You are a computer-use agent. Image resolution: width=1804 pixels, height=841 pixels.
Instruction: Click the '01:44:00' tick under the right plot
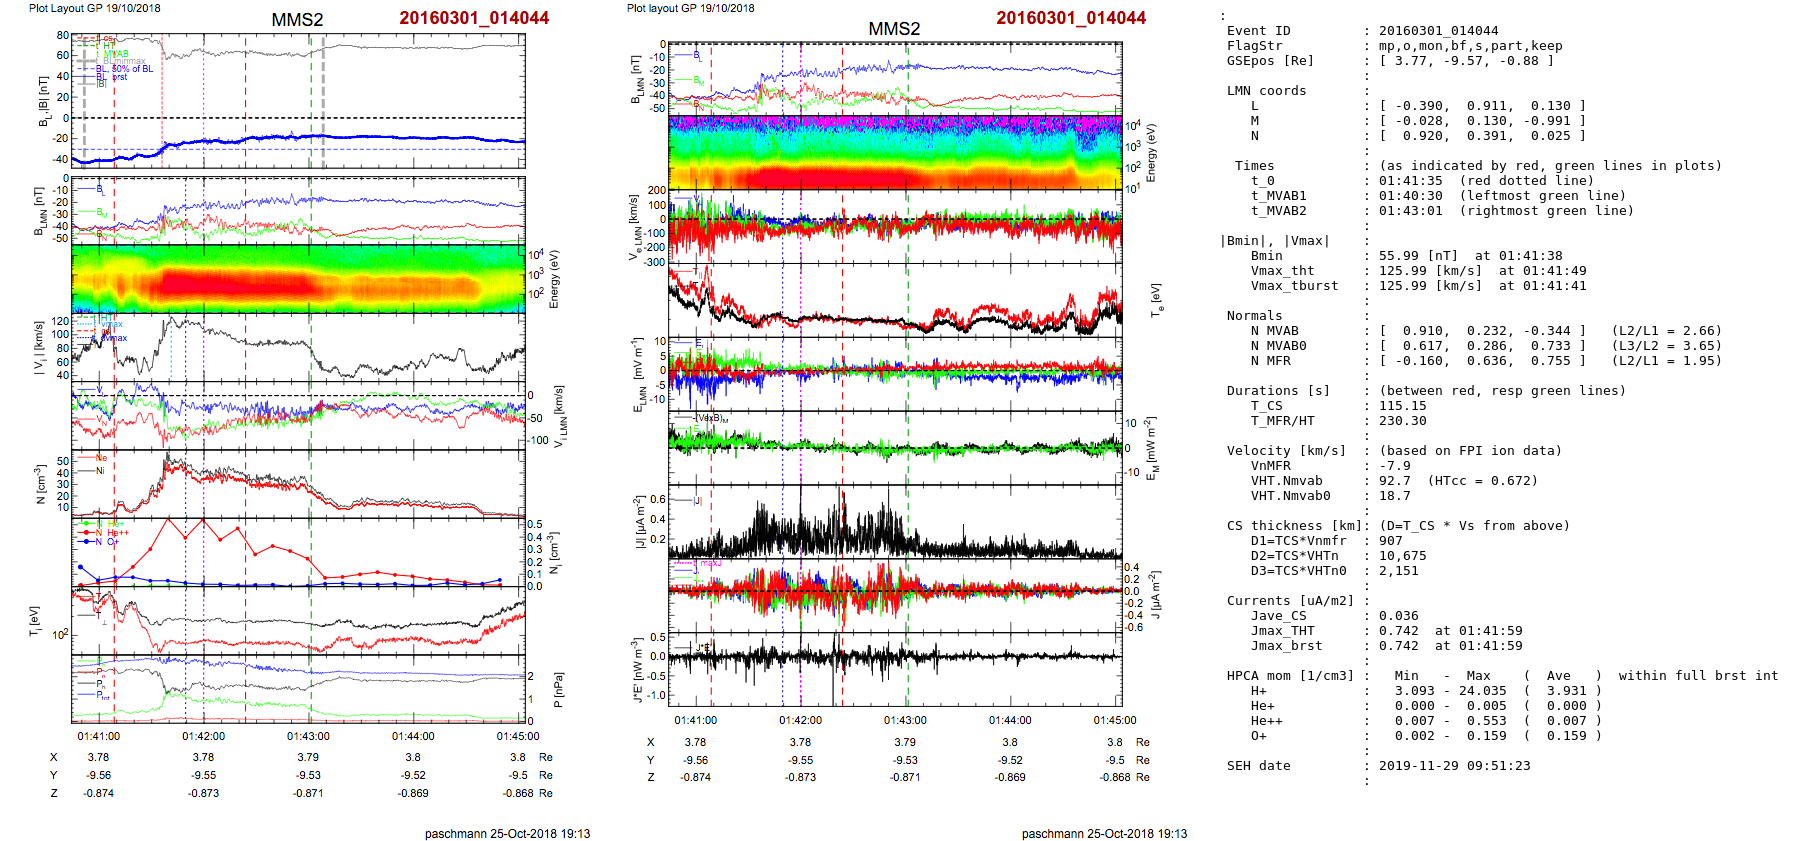click(1010, 720)
